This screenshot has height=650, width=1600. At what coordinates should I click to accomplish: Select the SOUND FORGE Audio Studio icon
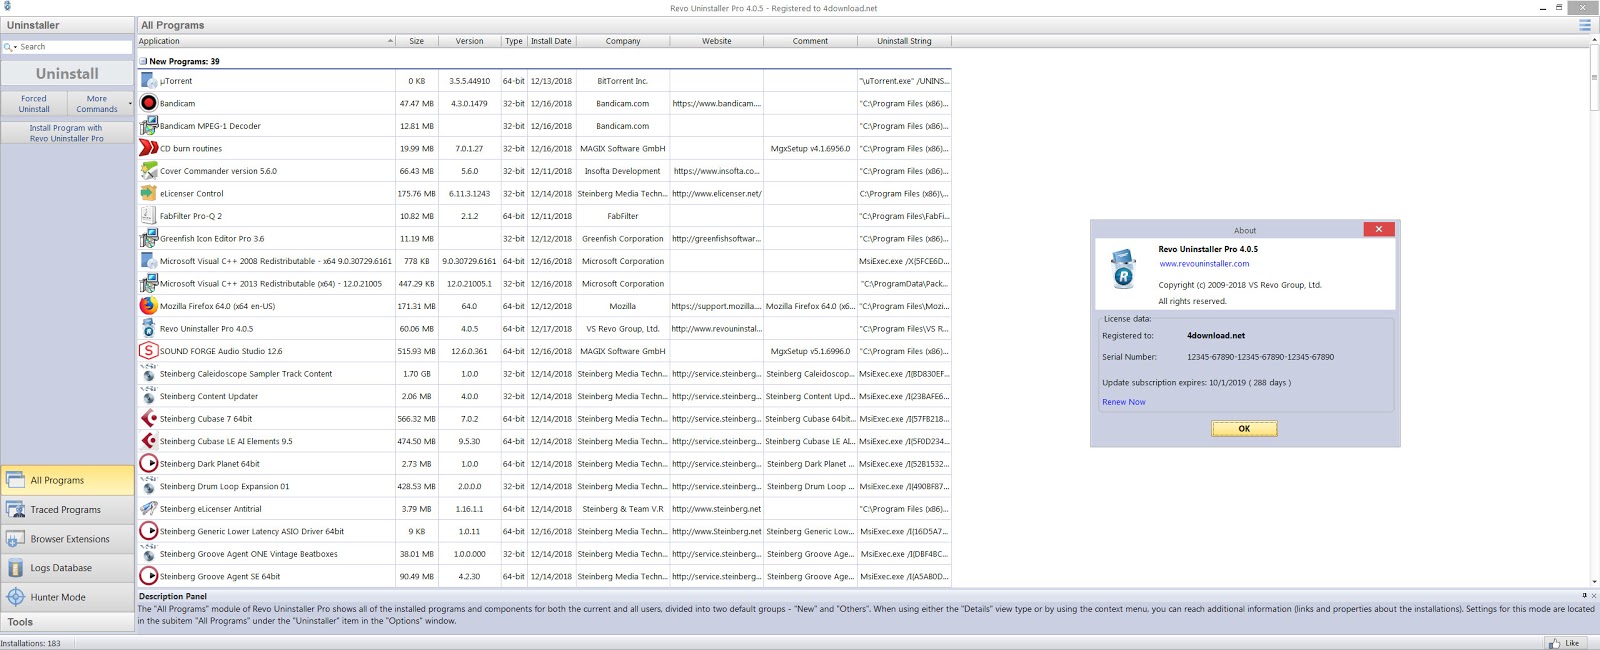[148, 351]
